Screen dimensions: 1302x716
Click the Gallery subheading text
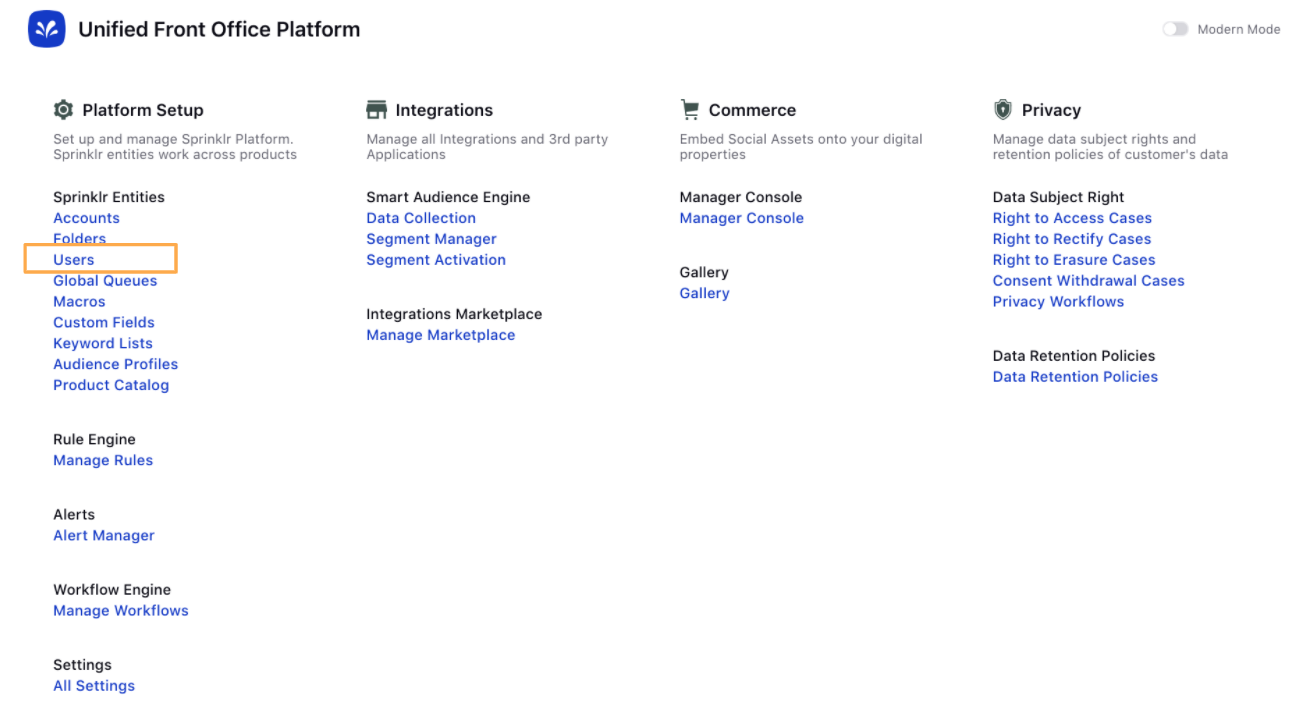click(x=704, y=272)
